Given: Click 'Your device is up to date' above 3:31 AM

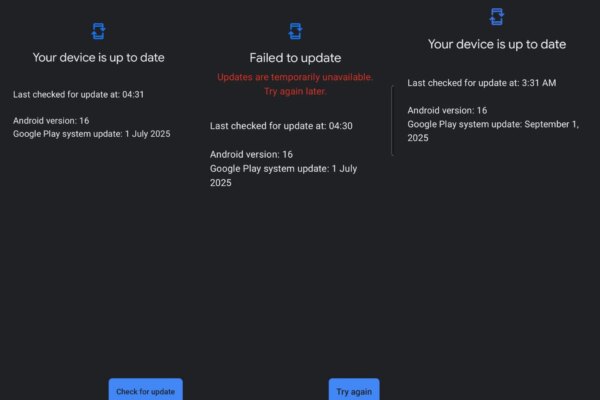Looking at the screenshot, I should pos(497,44).
